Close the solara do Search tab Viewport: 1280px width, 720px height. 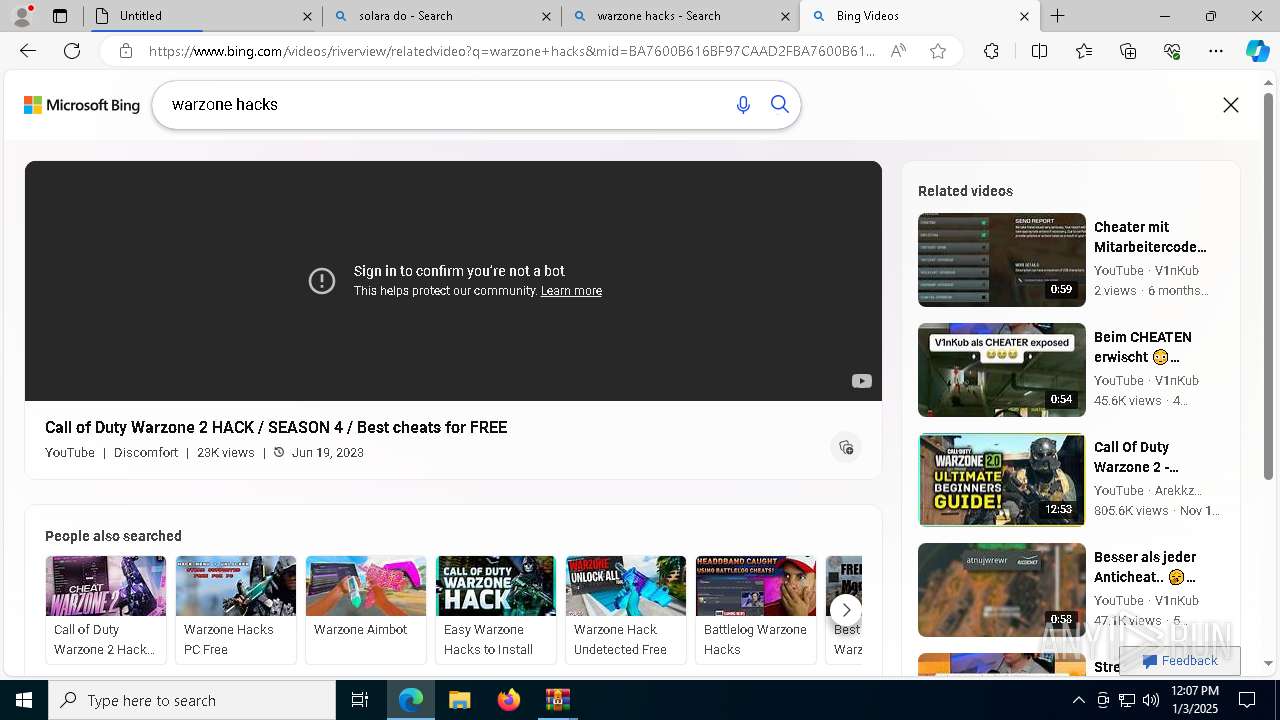(546, 16)
